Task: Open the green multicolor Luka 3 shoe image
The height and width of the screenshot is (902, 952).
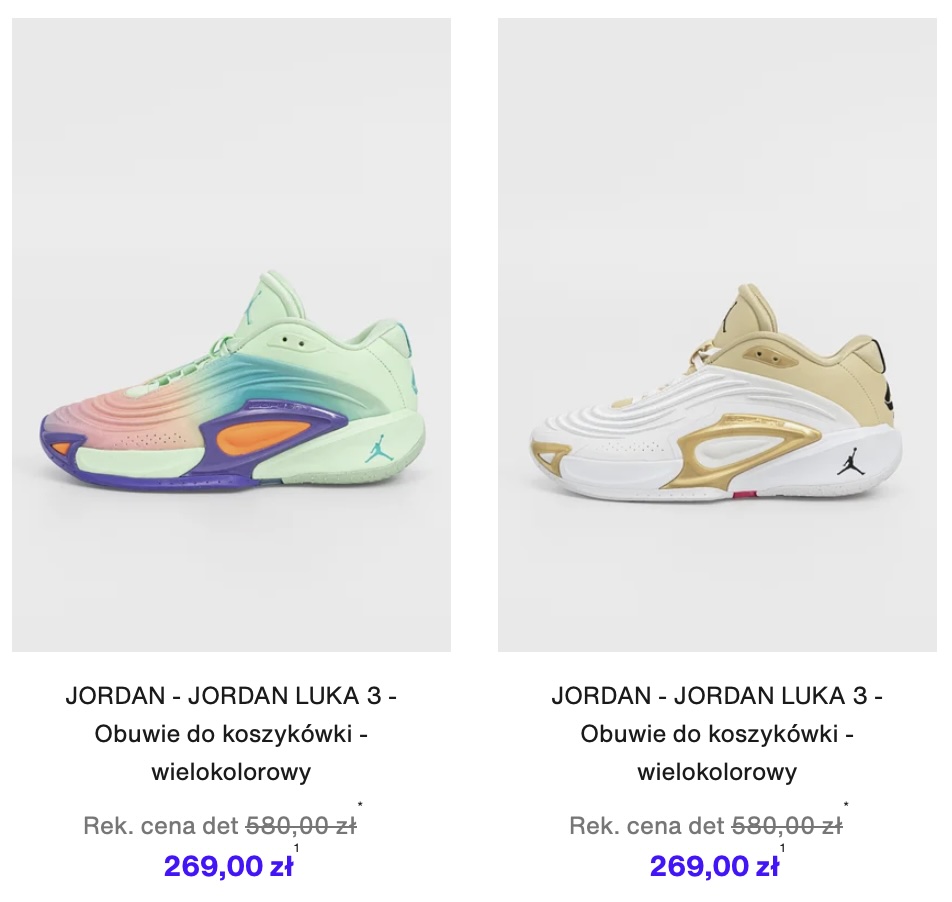Action: [231, 334]
